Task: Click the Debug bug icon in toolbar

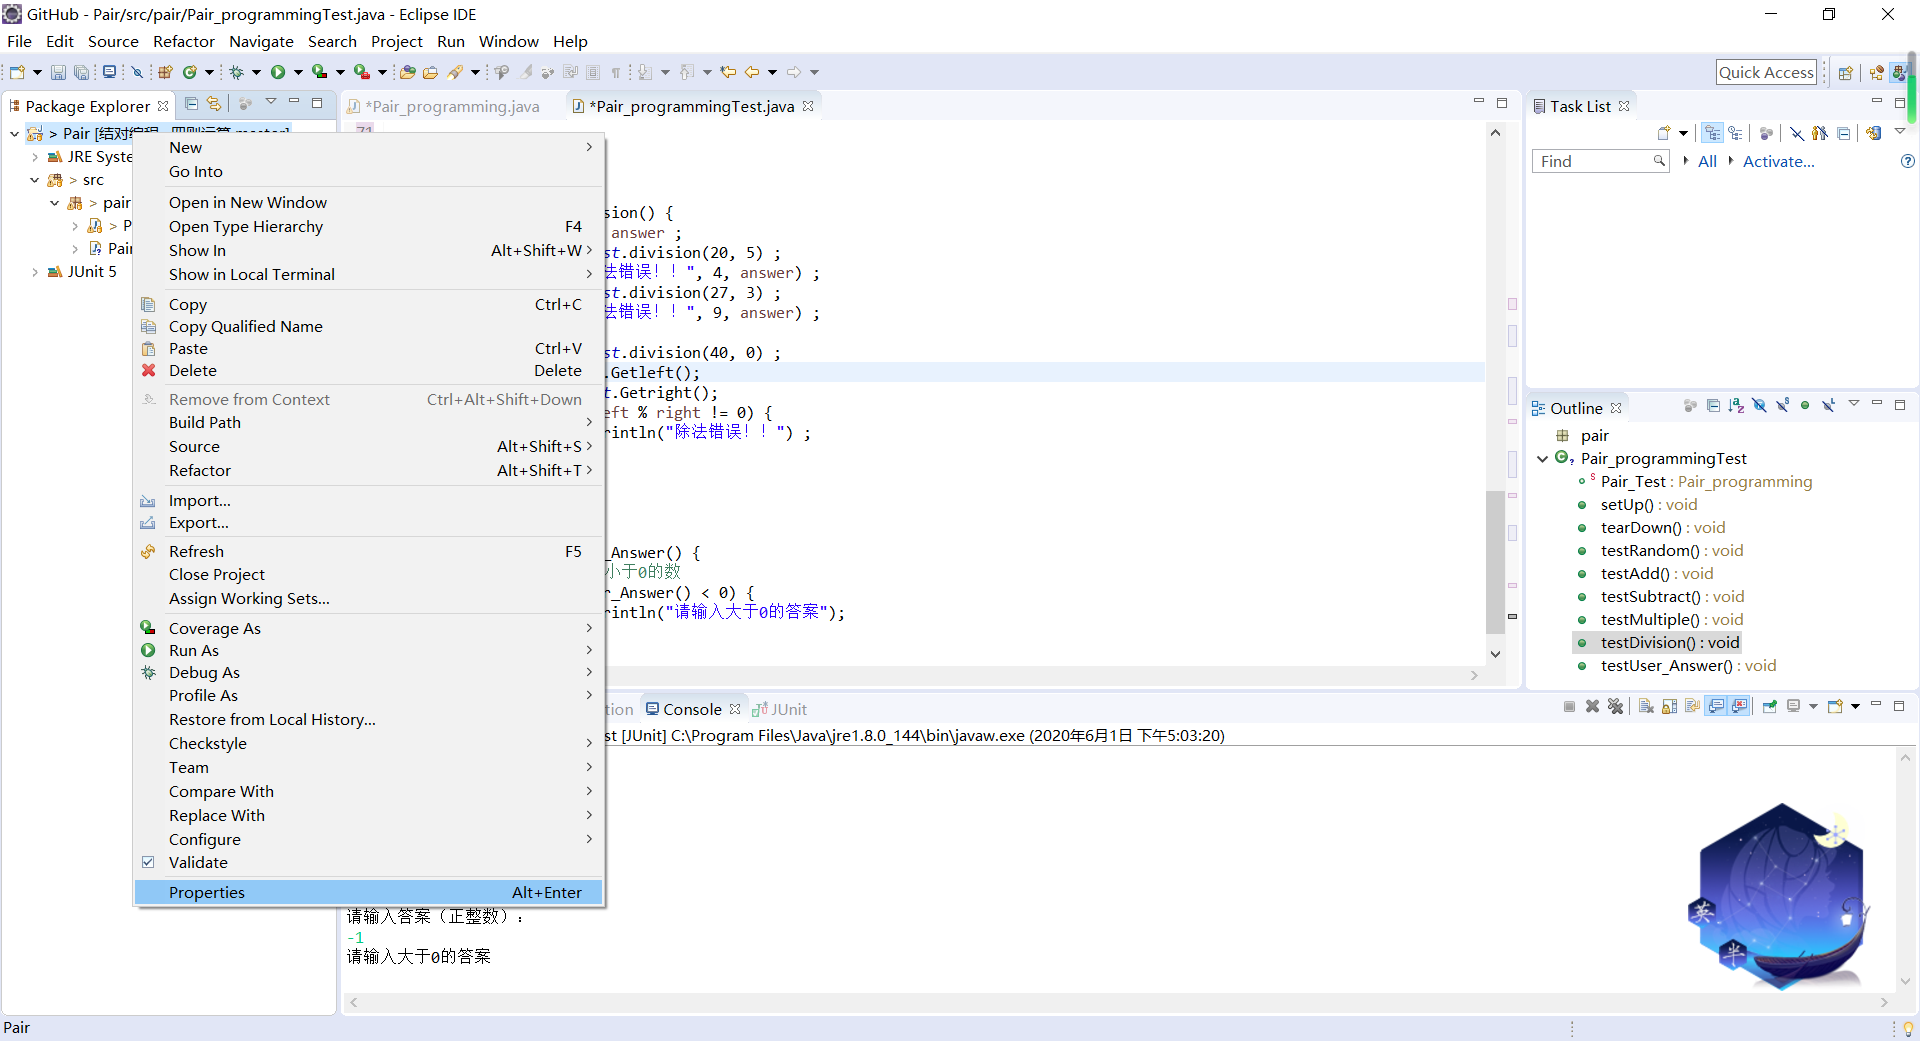Action: tap(237, 72)
